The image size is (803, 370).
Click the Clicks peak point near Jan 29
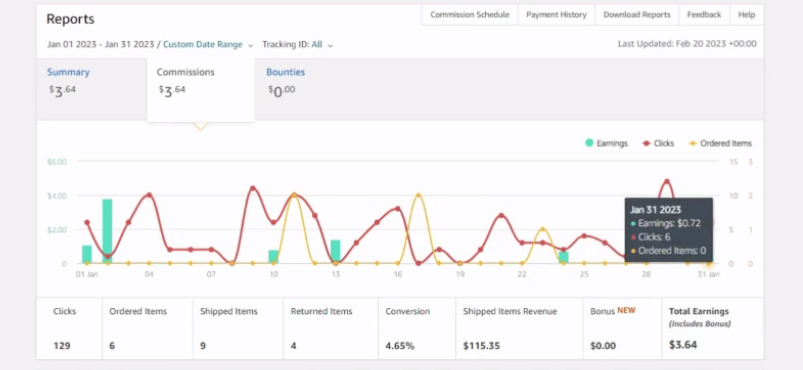667,181
